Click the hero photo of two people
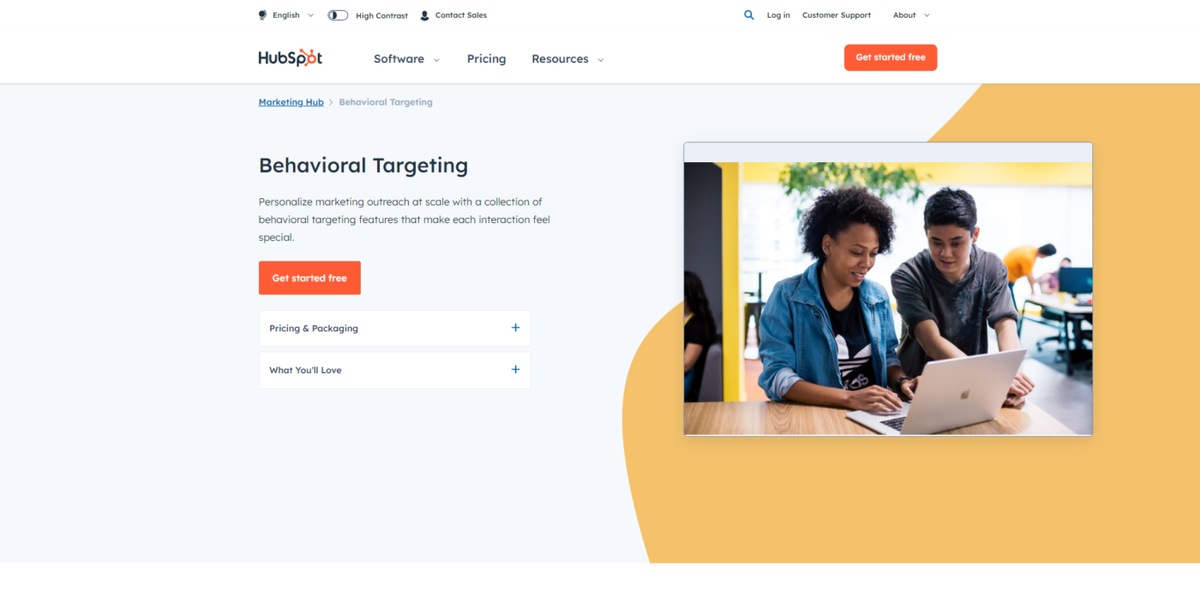This screenshot has height=597, width=1200. coord(888,298)
